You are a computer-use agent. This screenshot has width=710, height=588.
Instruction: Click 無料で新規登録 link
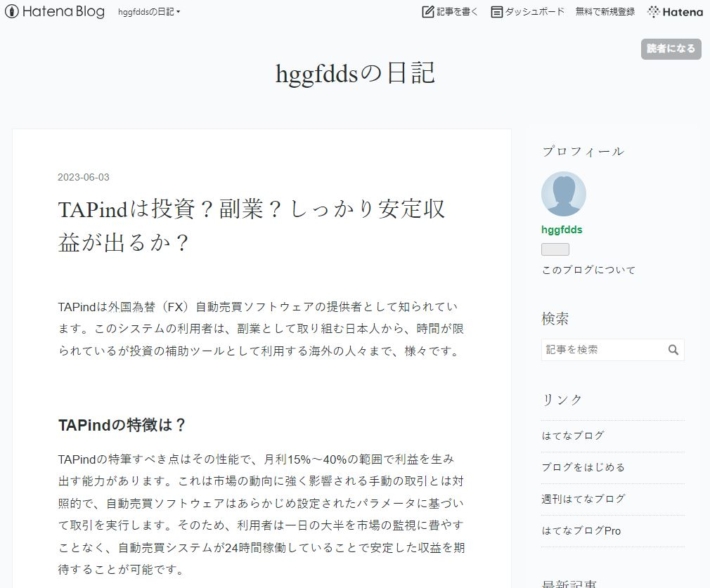tap(605, 12)
